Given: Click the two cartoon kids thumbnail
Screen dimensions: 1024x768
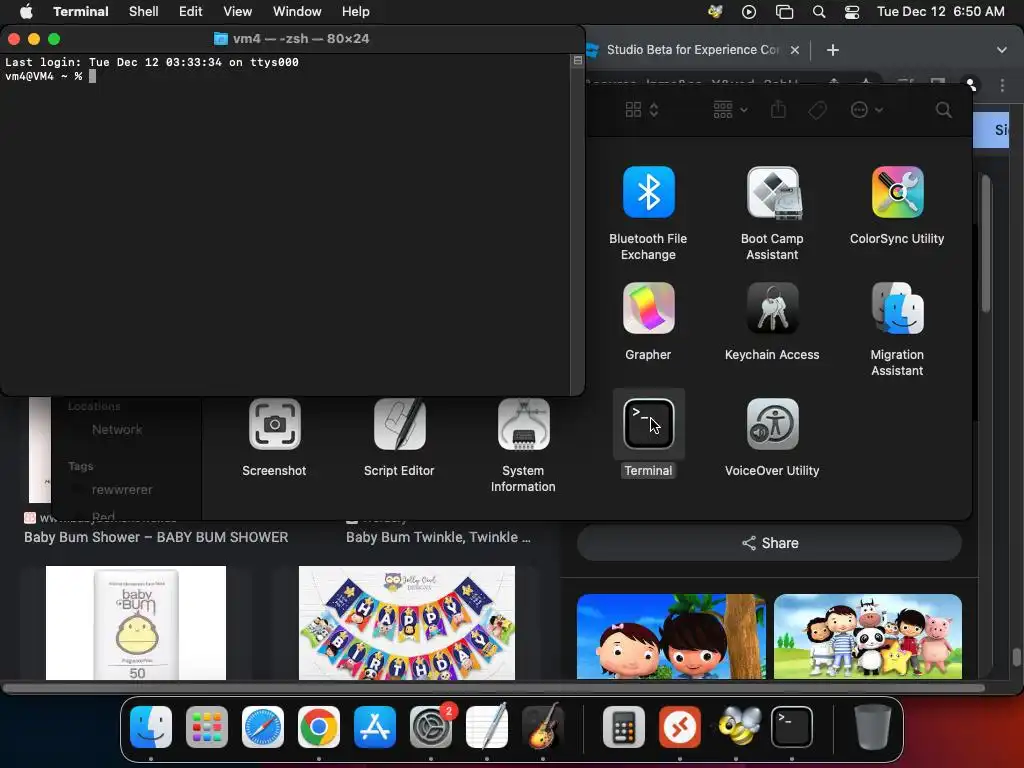Looking at the screenshot, I should [x=671, y=637].
